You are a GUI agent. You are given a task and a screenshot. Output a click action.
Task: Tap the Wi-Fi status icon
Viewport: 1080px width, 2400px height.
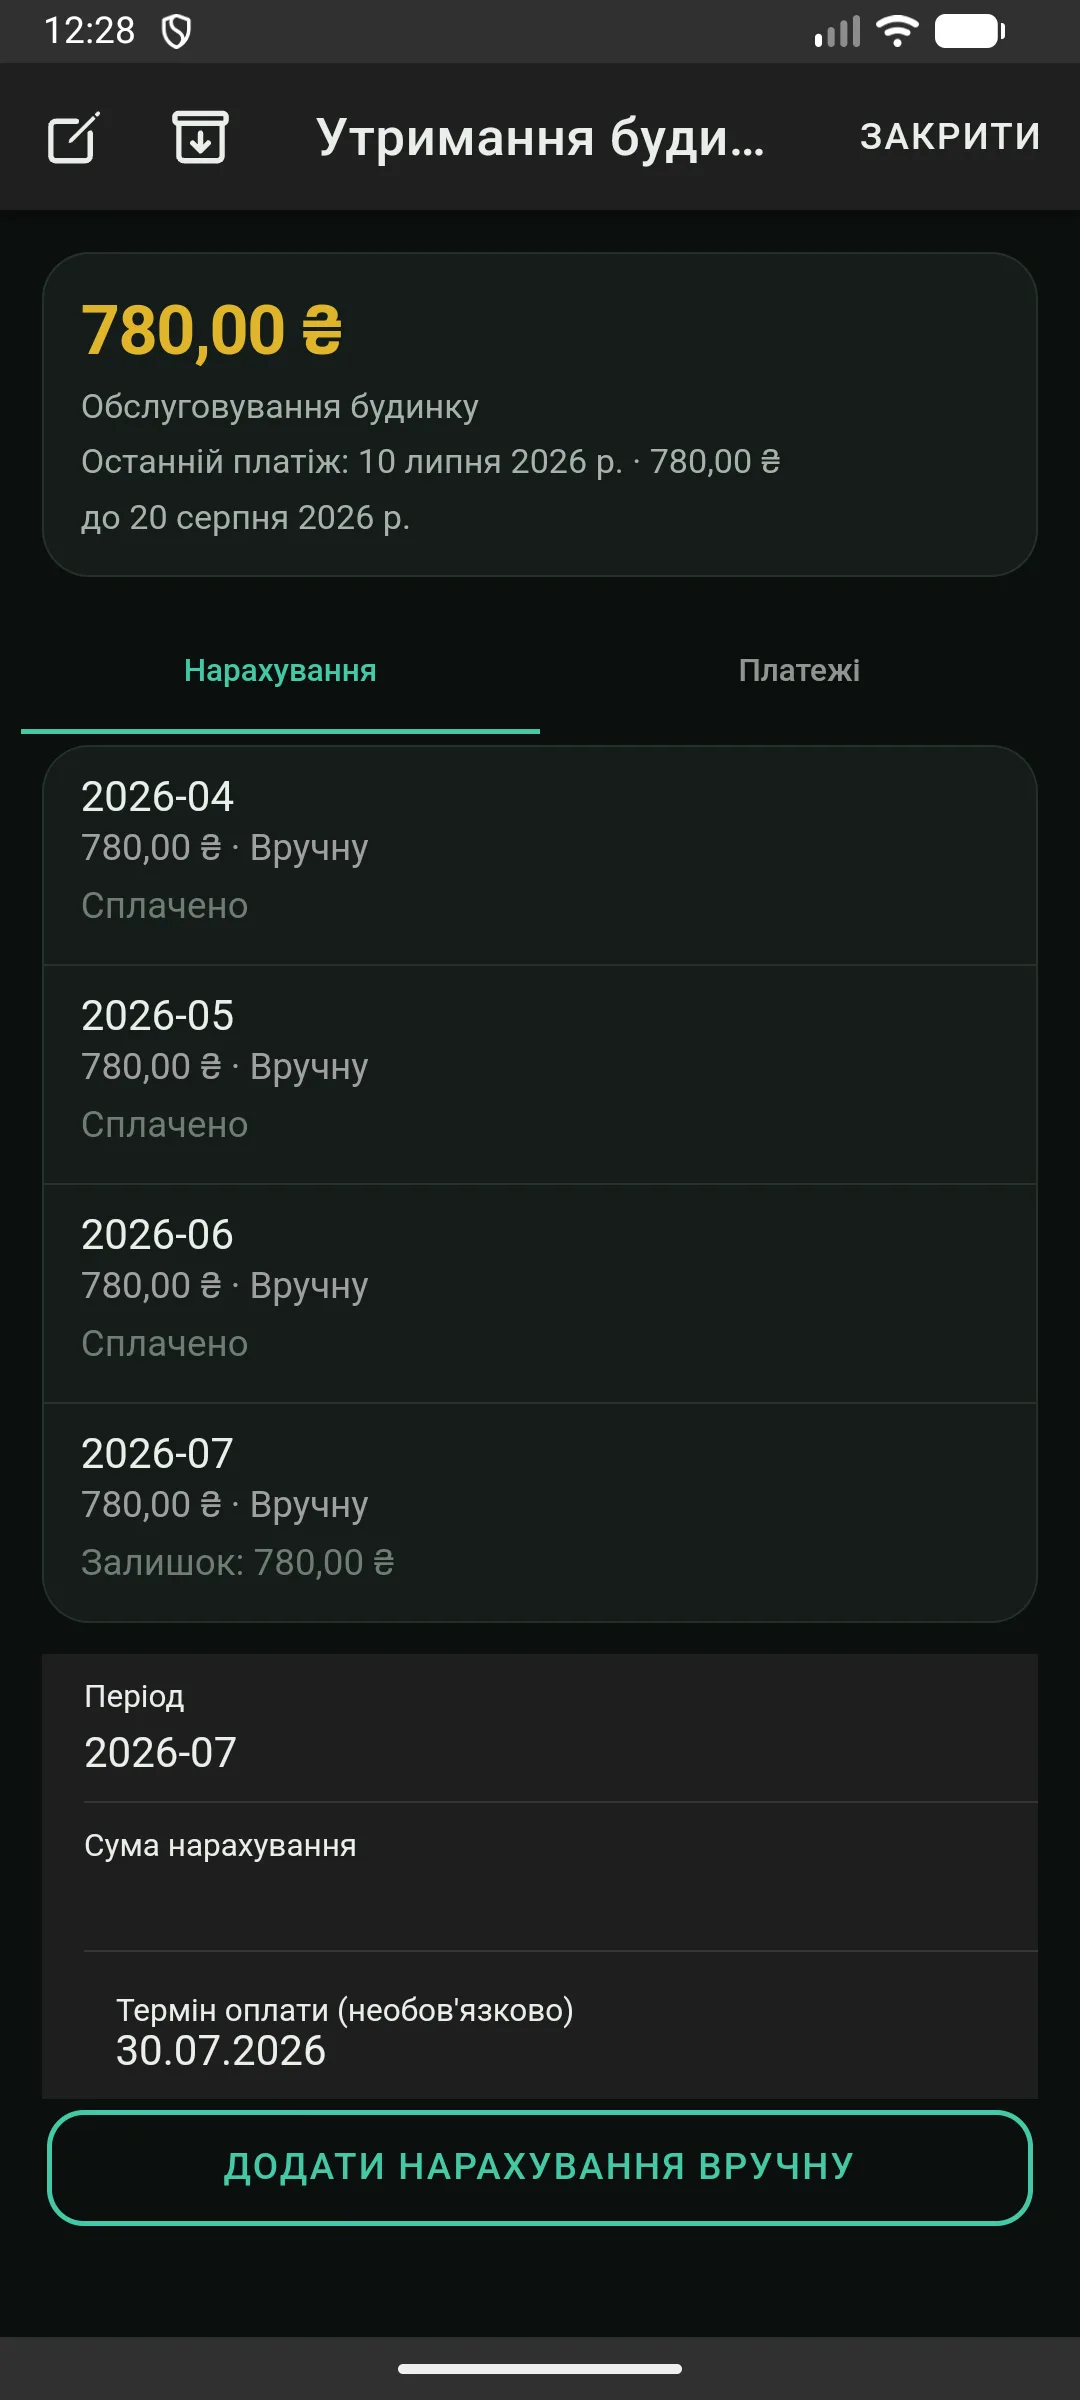[x=897, y=31]
